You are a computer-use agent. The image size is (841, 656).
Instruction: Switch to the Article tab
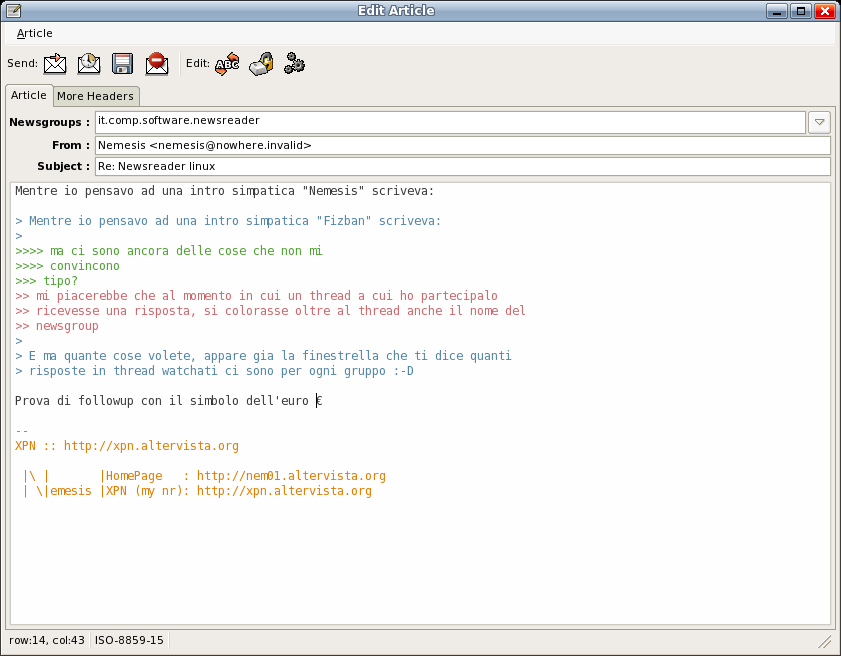tap(29, 95)
